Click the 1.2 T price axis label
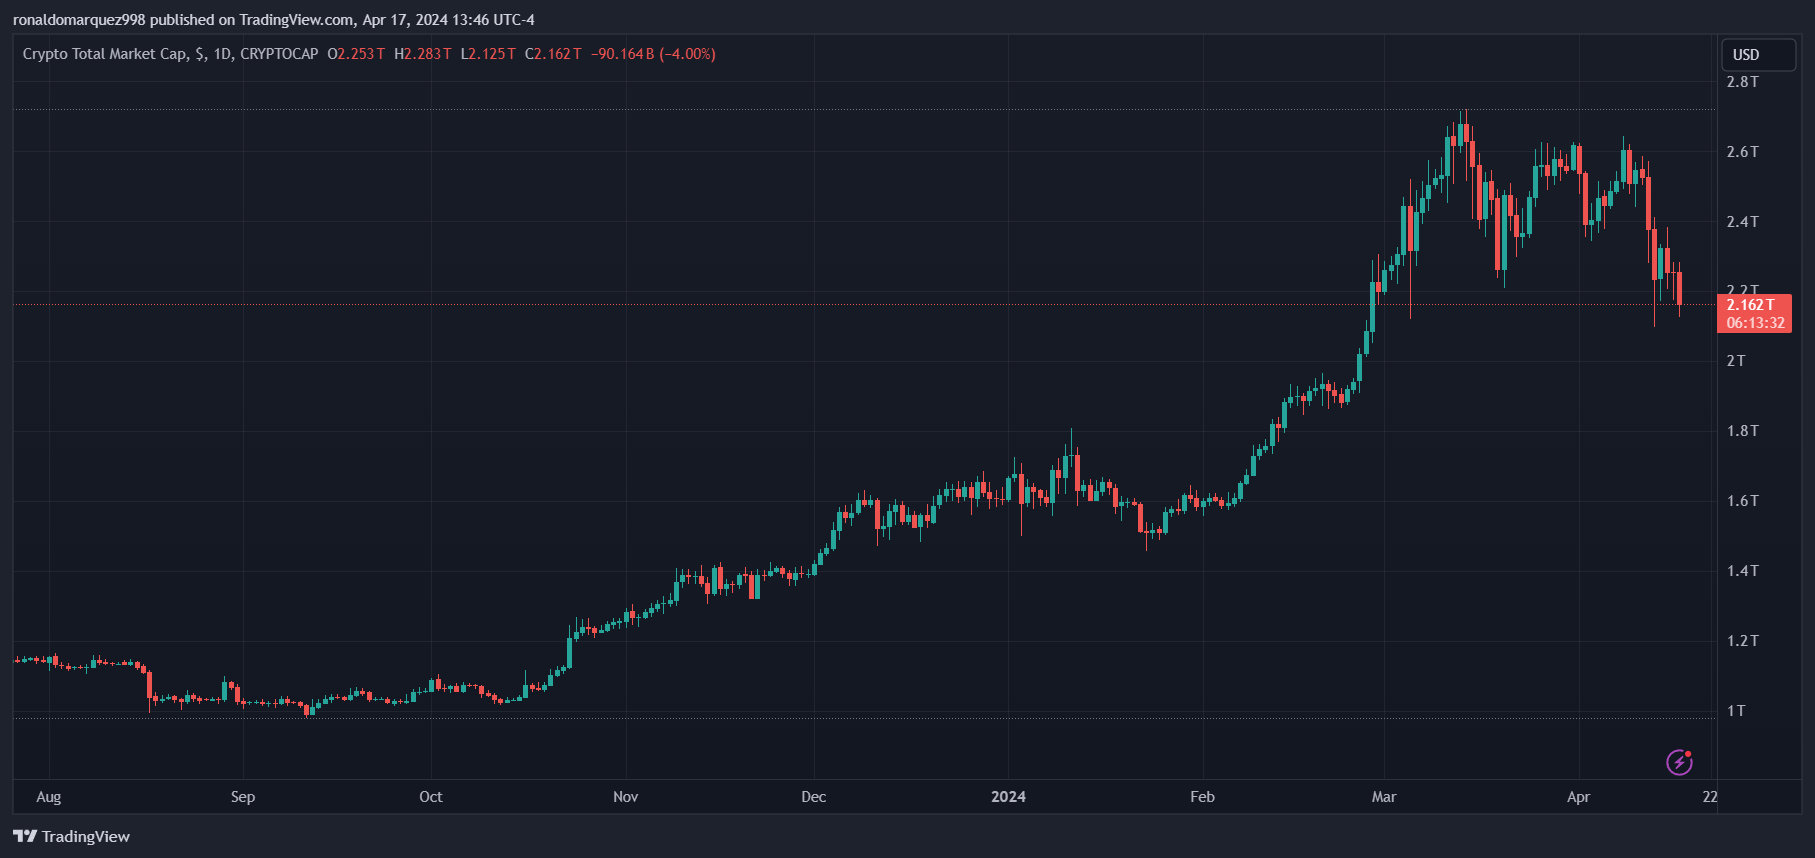1815x858 pixels. click(1742, 641)
